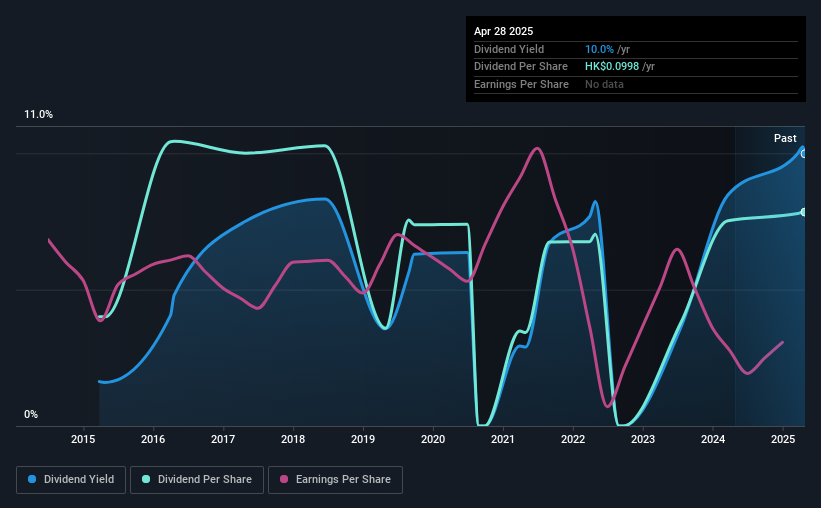Screen dimensions: 821x508
Task: Click the blue Dividend Yield legend dot
Action: pos(32,479)
